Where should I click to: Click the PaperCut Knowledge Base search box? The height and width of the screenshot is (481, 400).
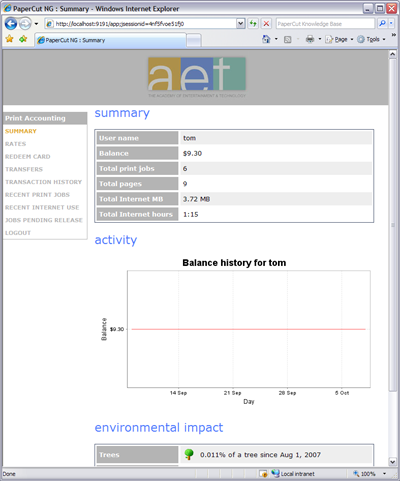click(x=326, y=24)
